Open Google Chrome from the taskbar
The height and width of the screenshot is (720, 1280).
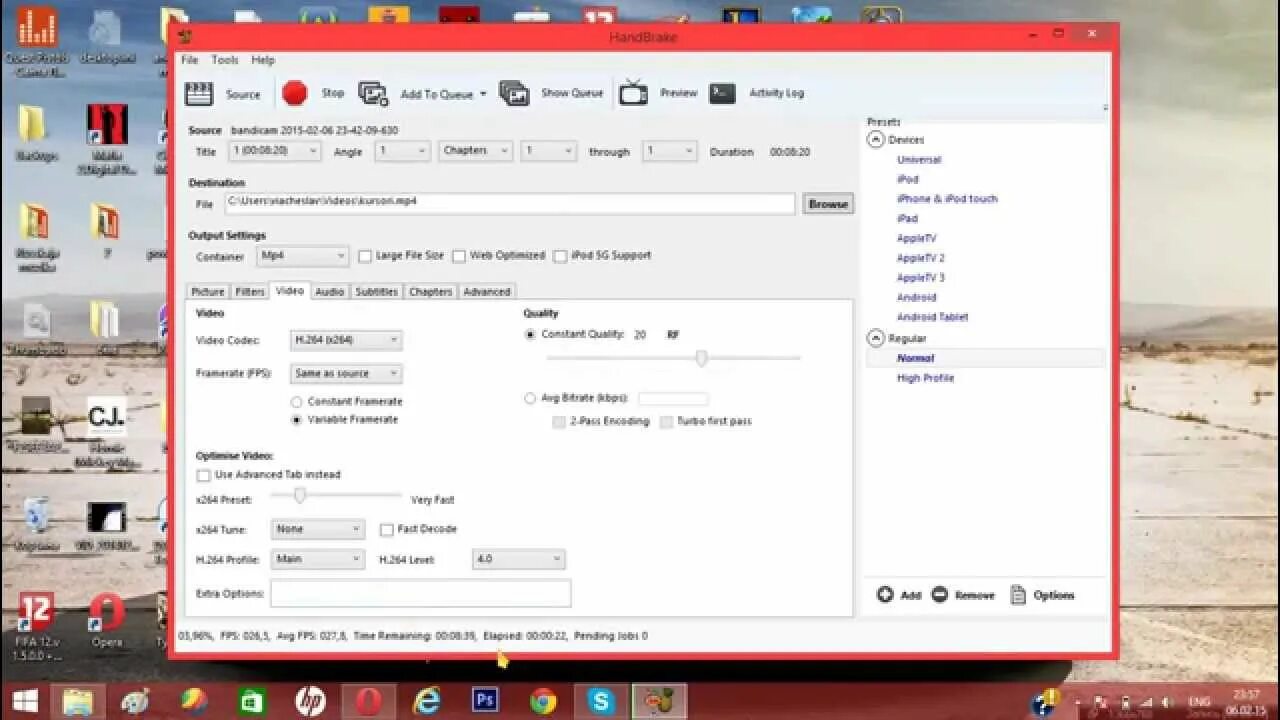[543, 701]
